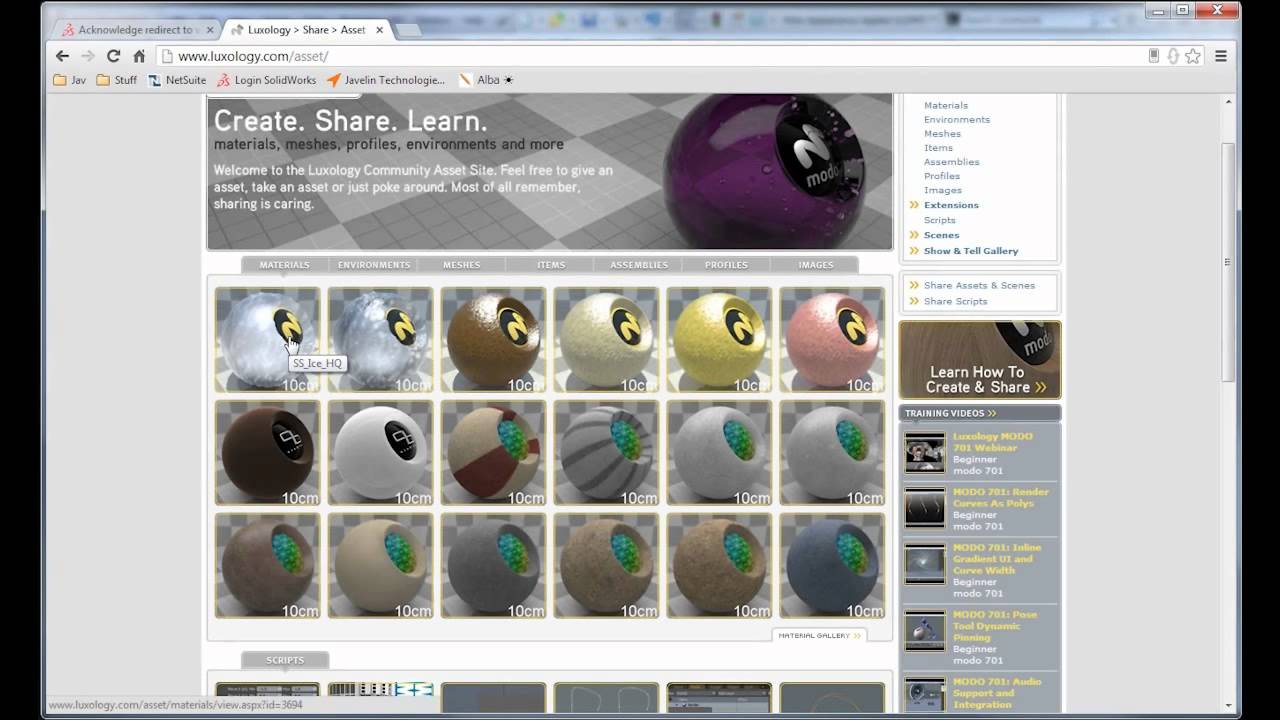The image size is (1280, 720).
Task: Select the Luxology > Share > Asset tab
Action: (305, 30)
